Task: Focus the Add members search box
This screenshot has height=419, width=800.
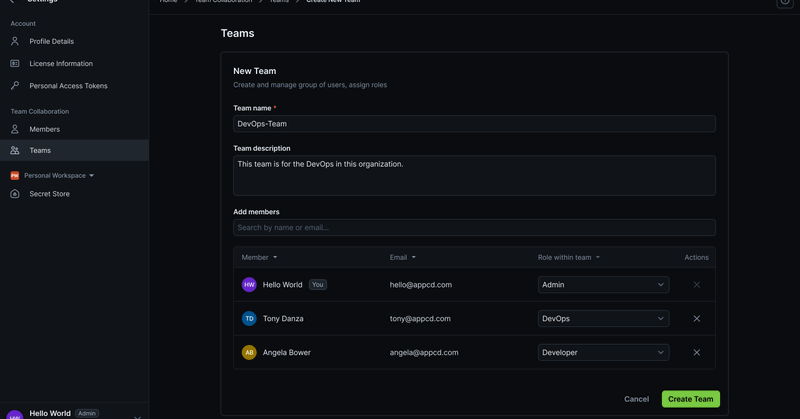Action: pos(474,228)
